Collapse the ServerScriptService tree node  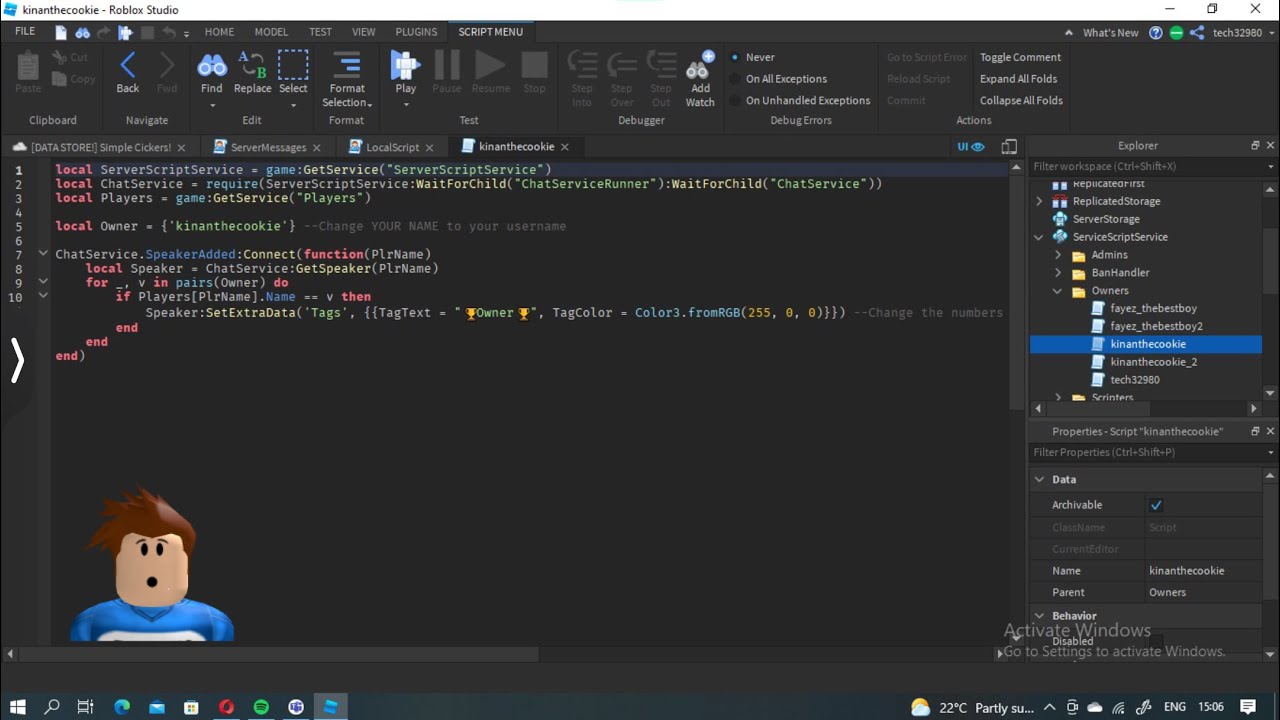[1039, 237]
